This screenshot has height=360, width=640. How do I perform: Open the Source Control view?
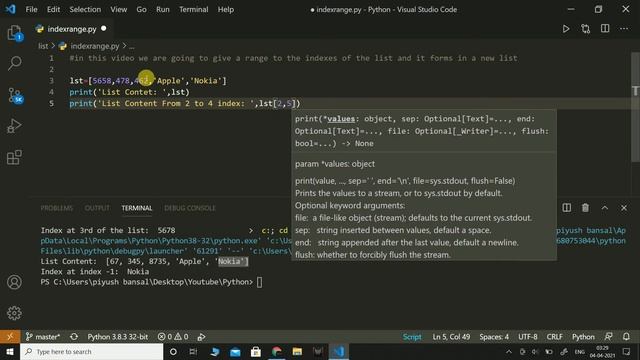coord(15,95)
